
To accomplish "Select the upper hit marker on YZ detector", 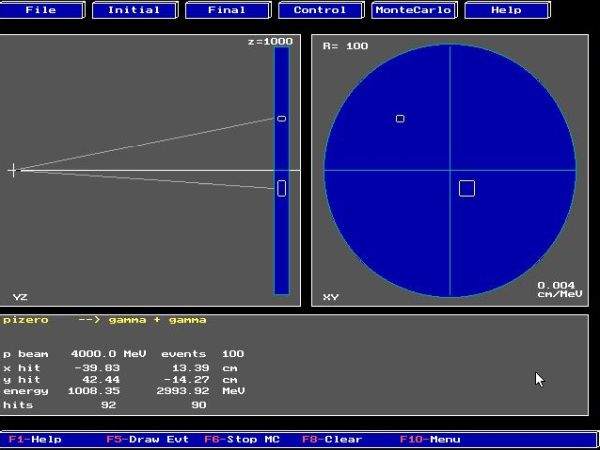I will [x=281, y=119].
